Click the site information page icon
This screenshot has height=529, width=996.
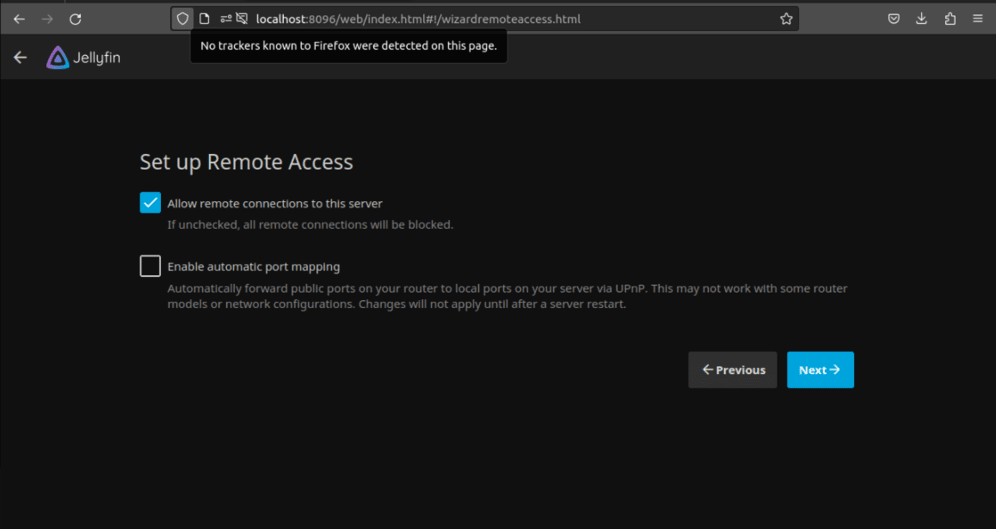tap(204, 19)
